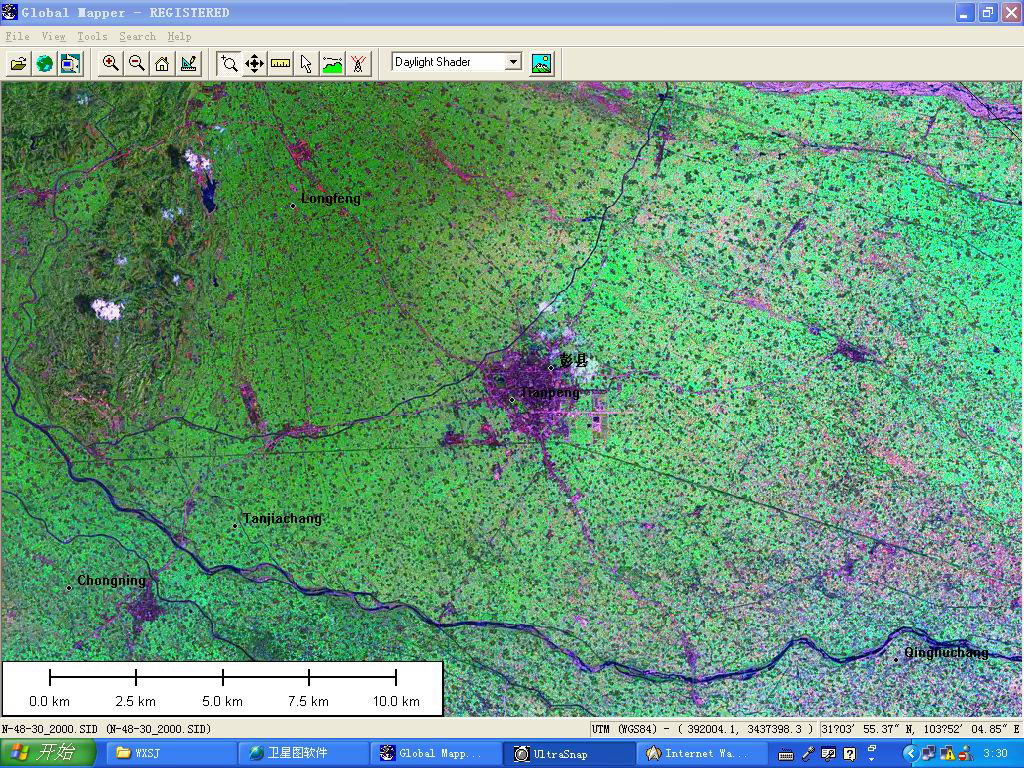
Task: Click the Zoom In magnifier icon
Action: (x=111, y=64)
